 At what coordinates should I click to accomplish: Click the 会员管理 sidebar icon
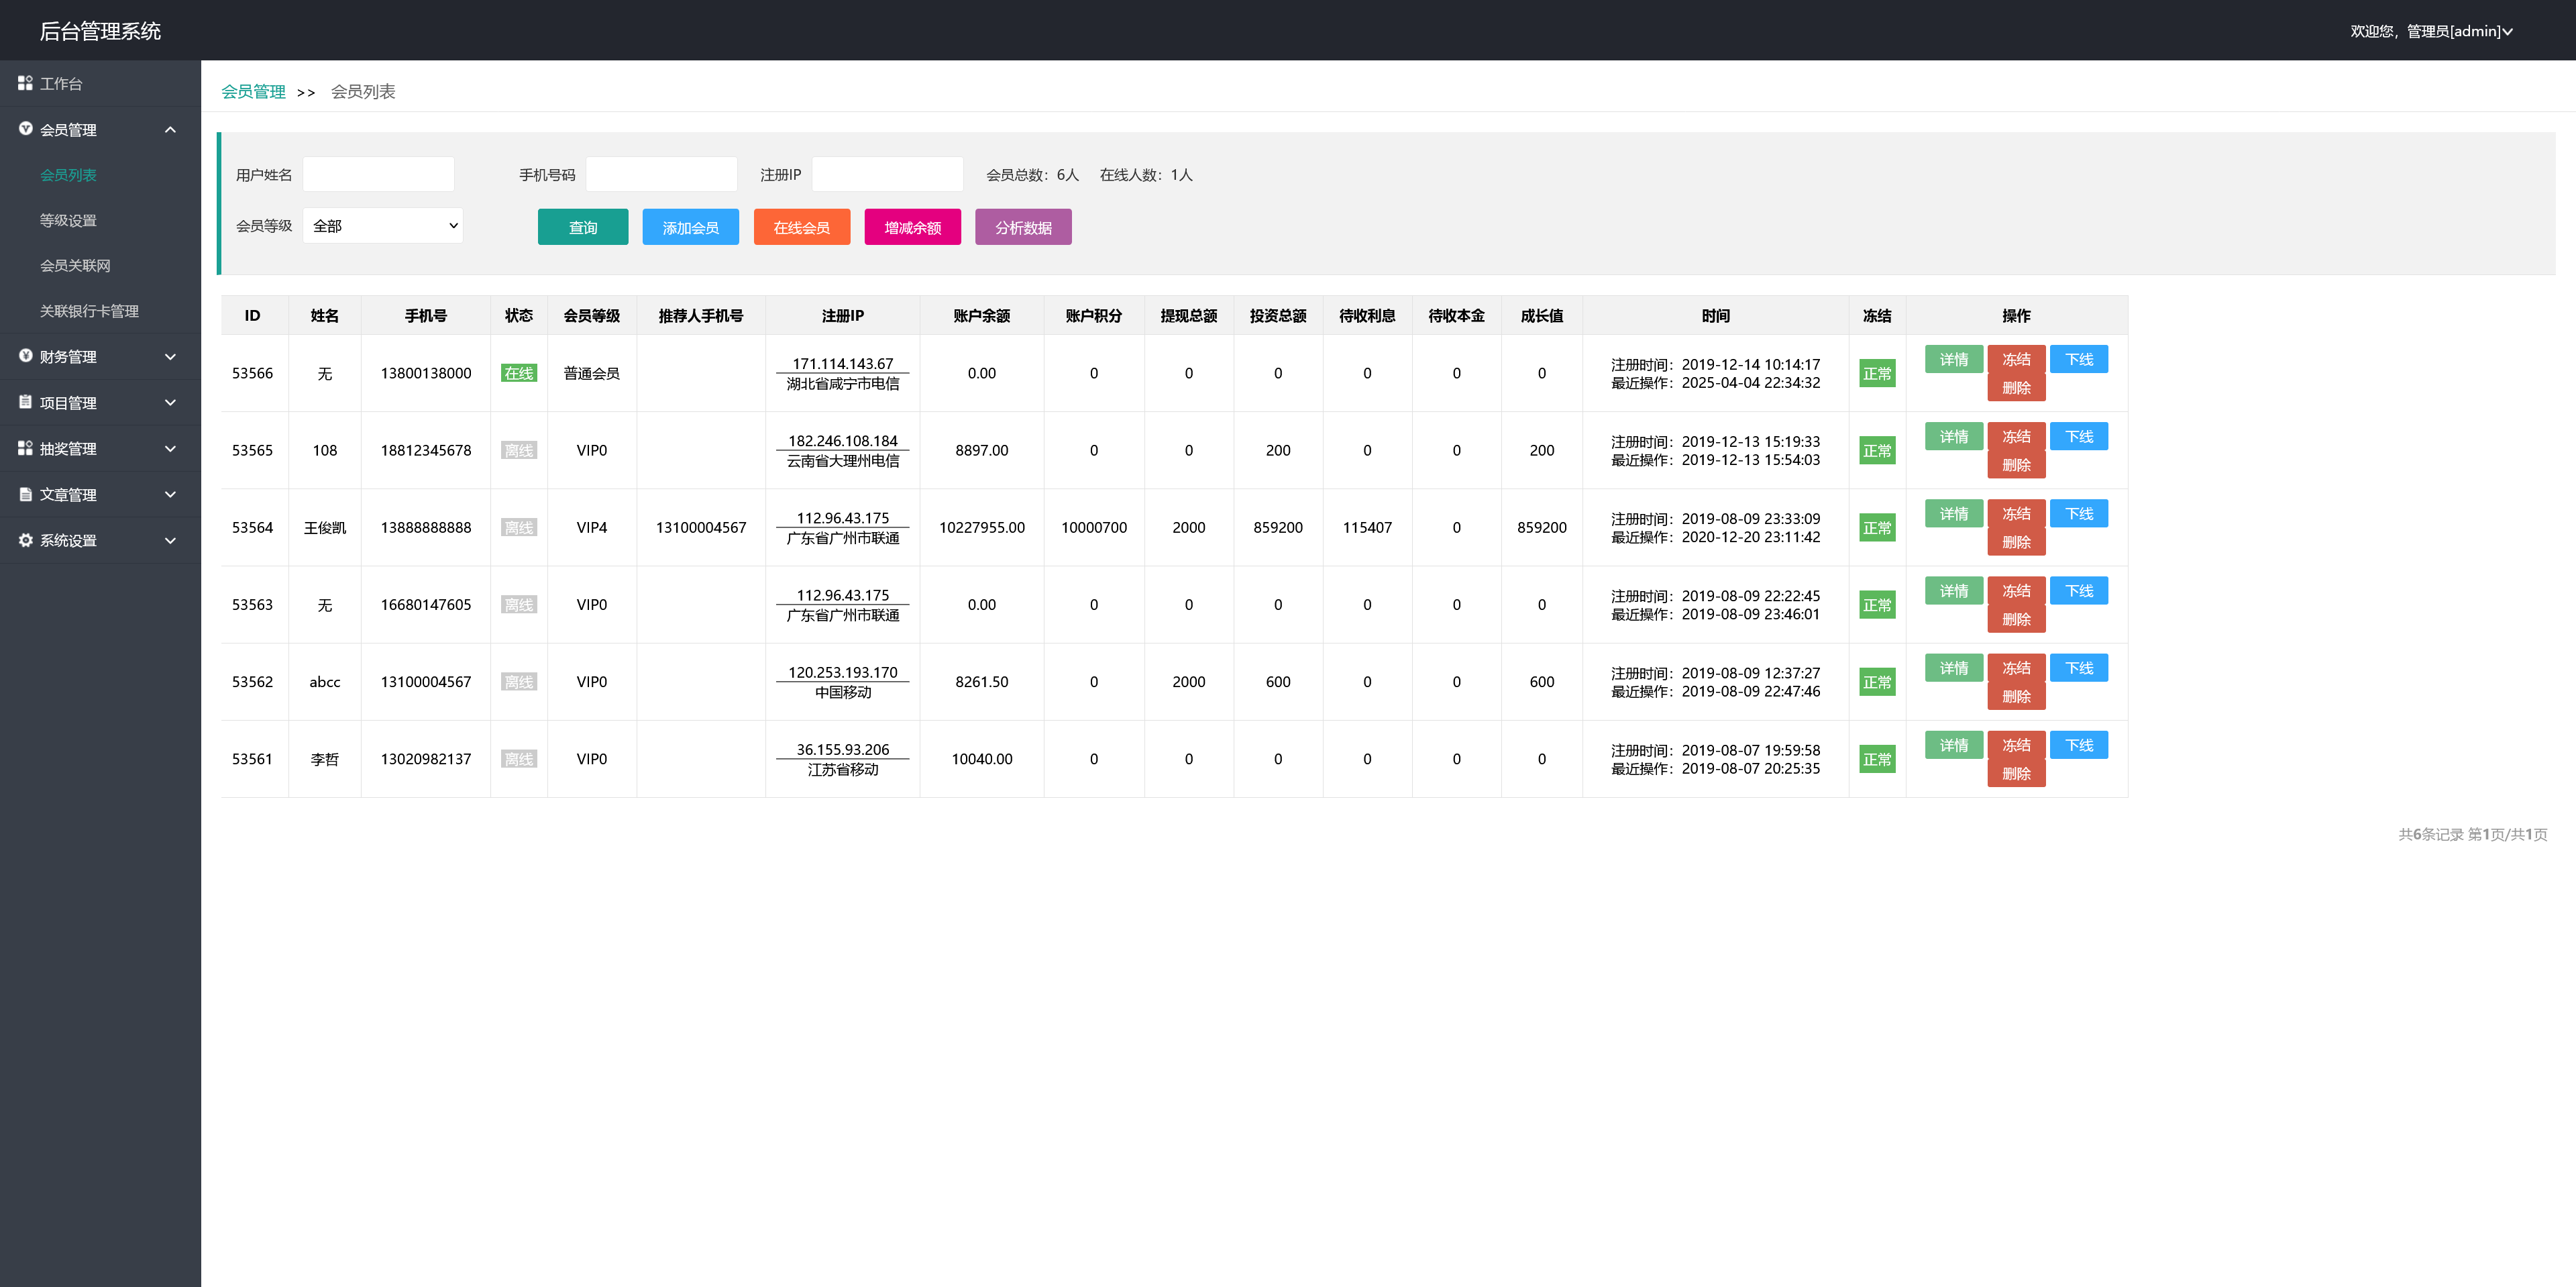(25, 129)
